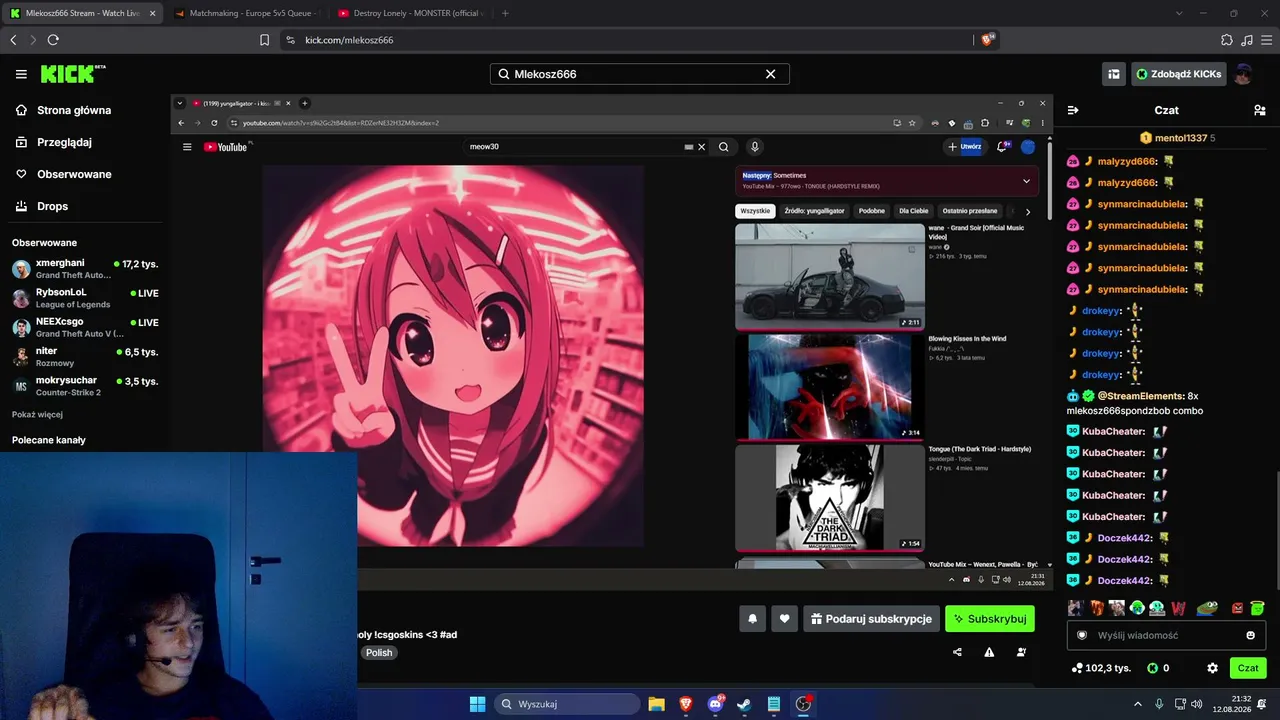1280x720 pixels.
Task: Open Obserwowane in sidebar
Action: (x=64, y=174)
